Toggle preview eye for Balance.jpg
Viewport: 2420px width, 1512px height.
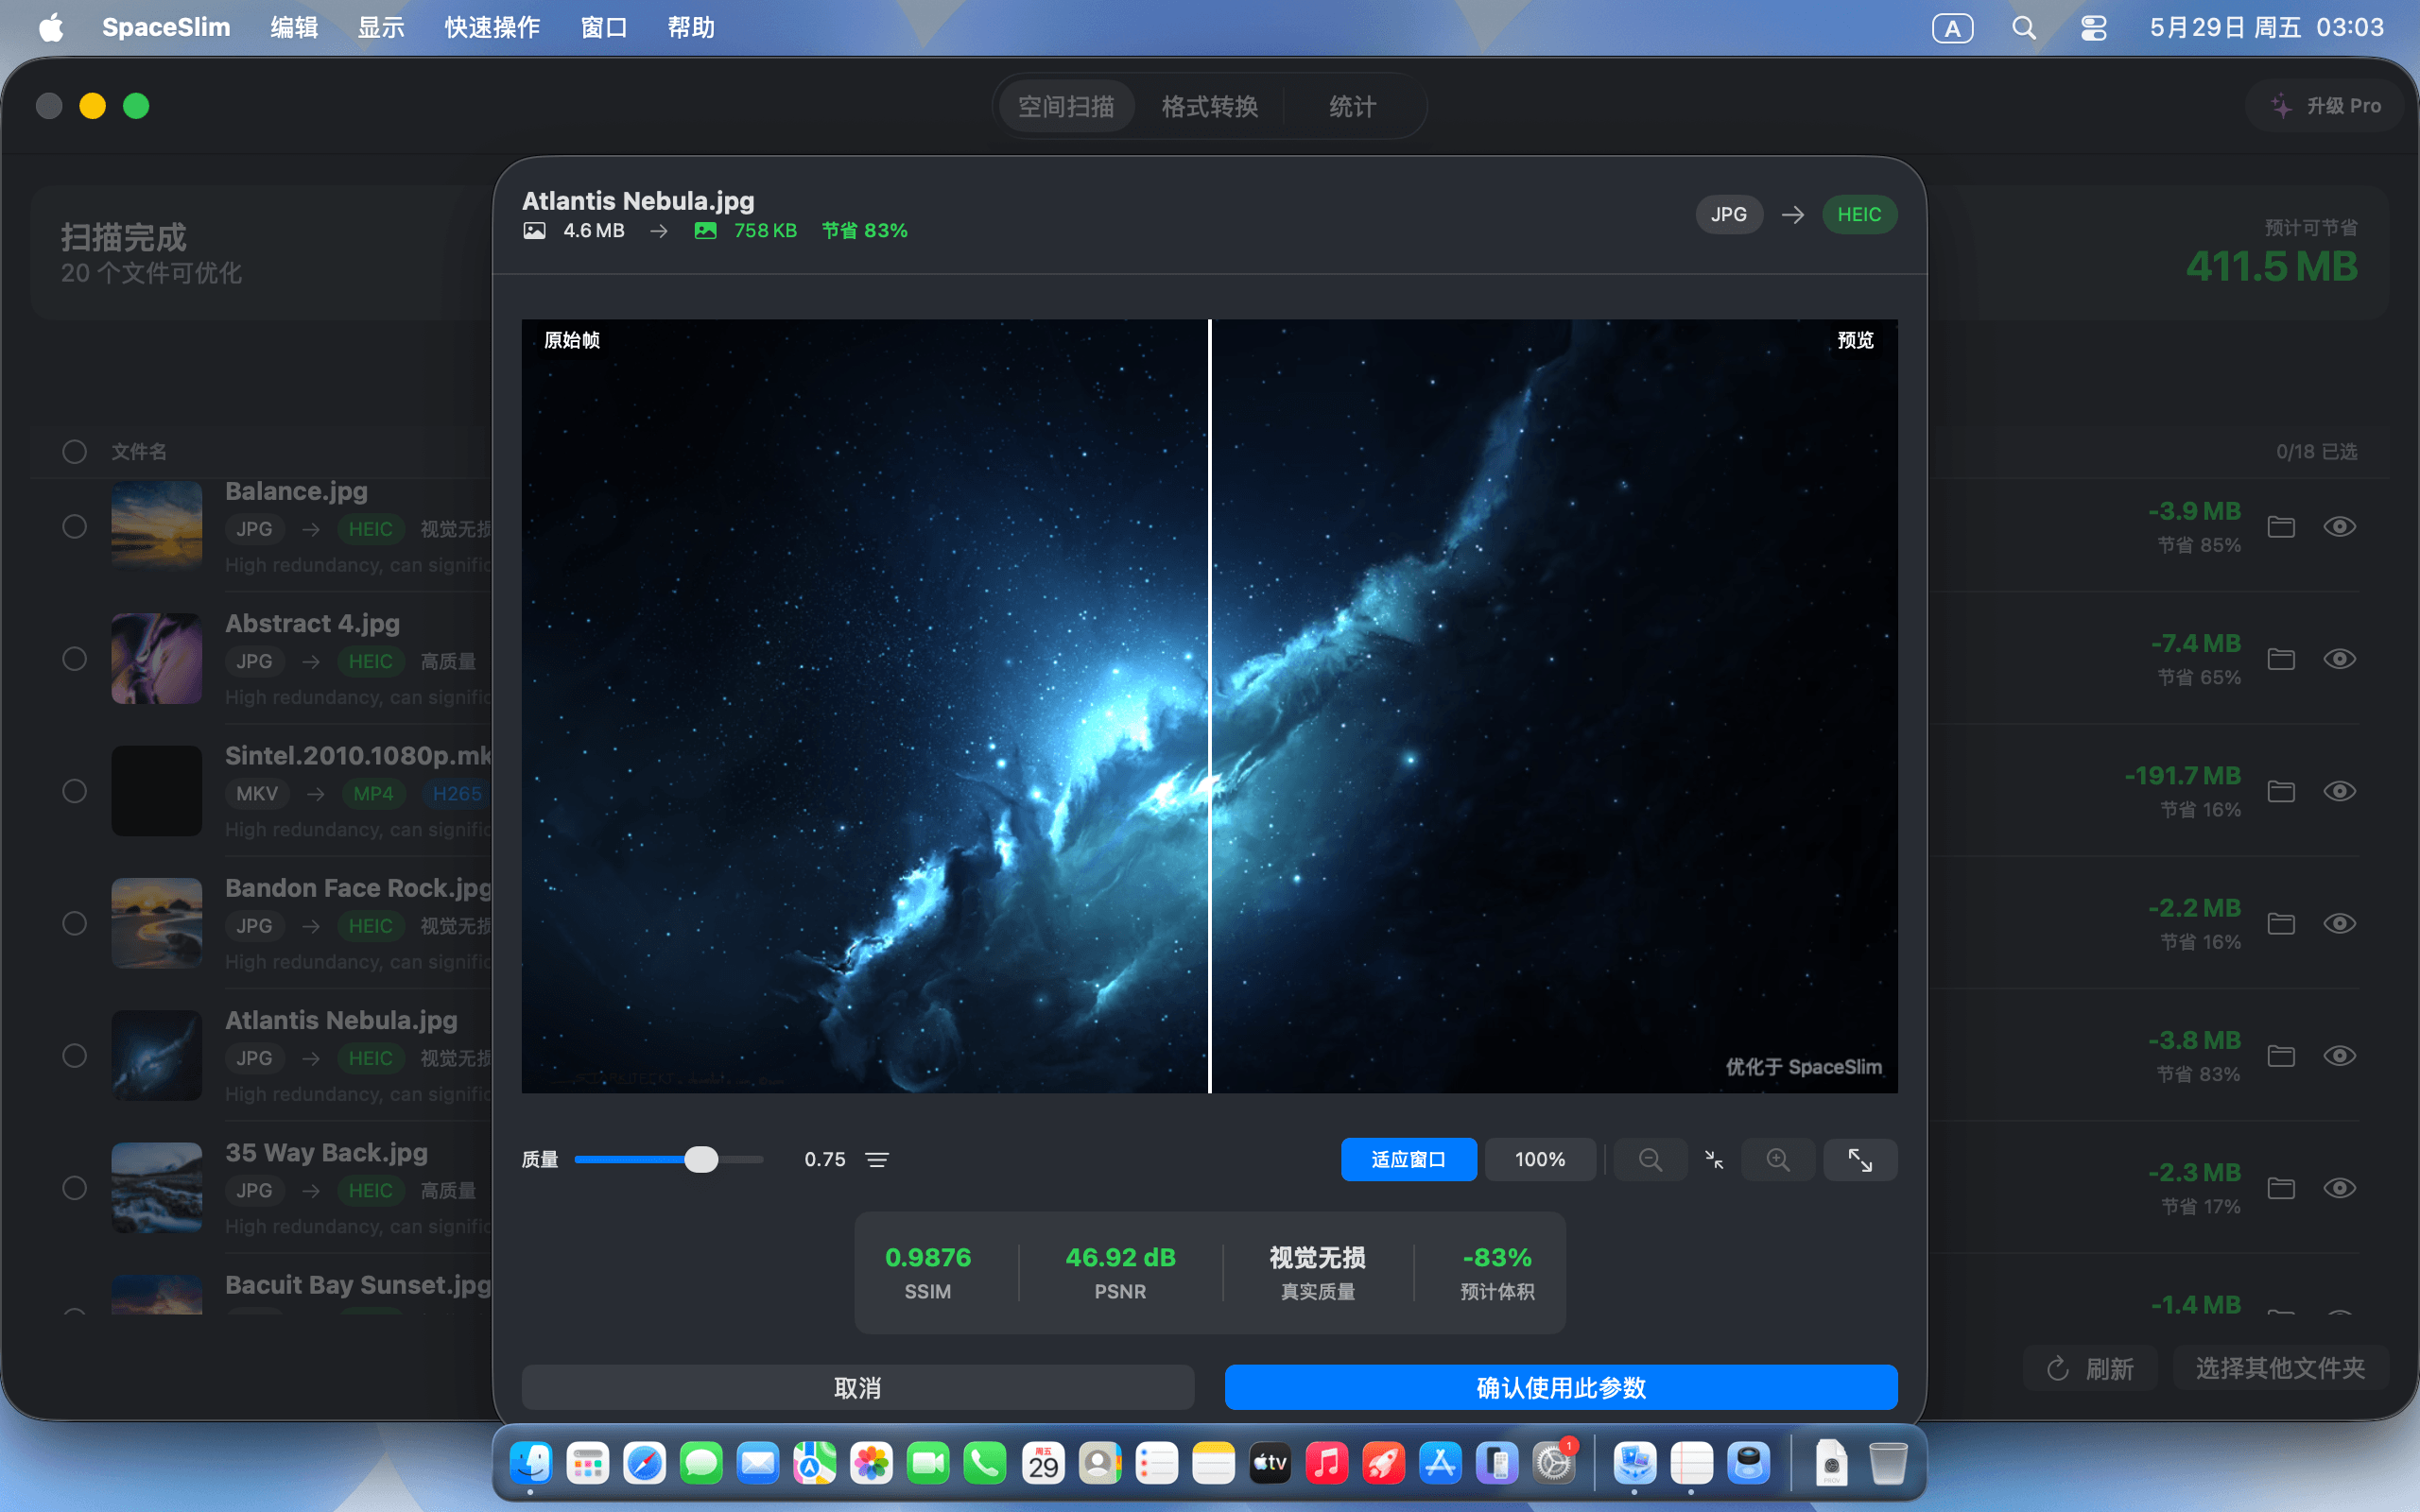[x=2340, y=527]
